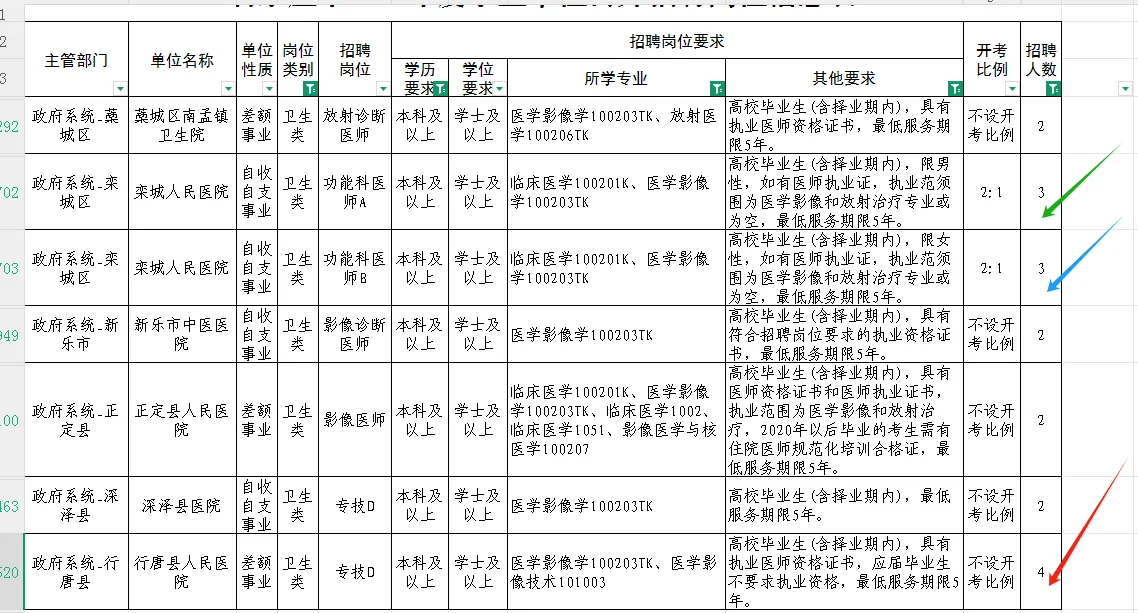Select cell 藁城区南孟镇卫生院
Screen dimensions: 1138x613
point(182,125)
